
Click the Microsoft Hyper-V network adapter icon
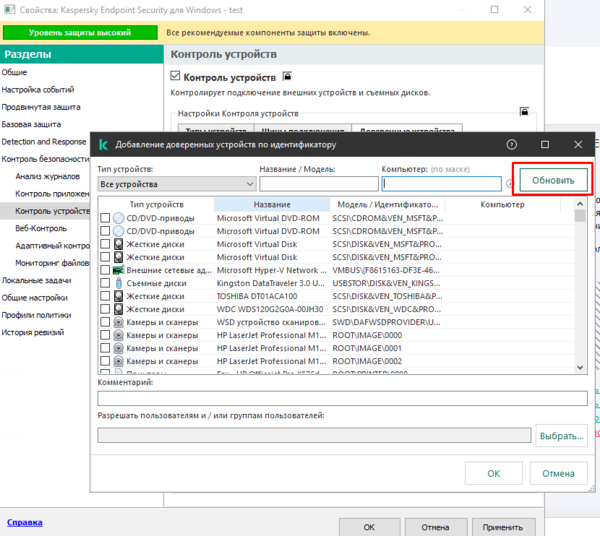118,270
